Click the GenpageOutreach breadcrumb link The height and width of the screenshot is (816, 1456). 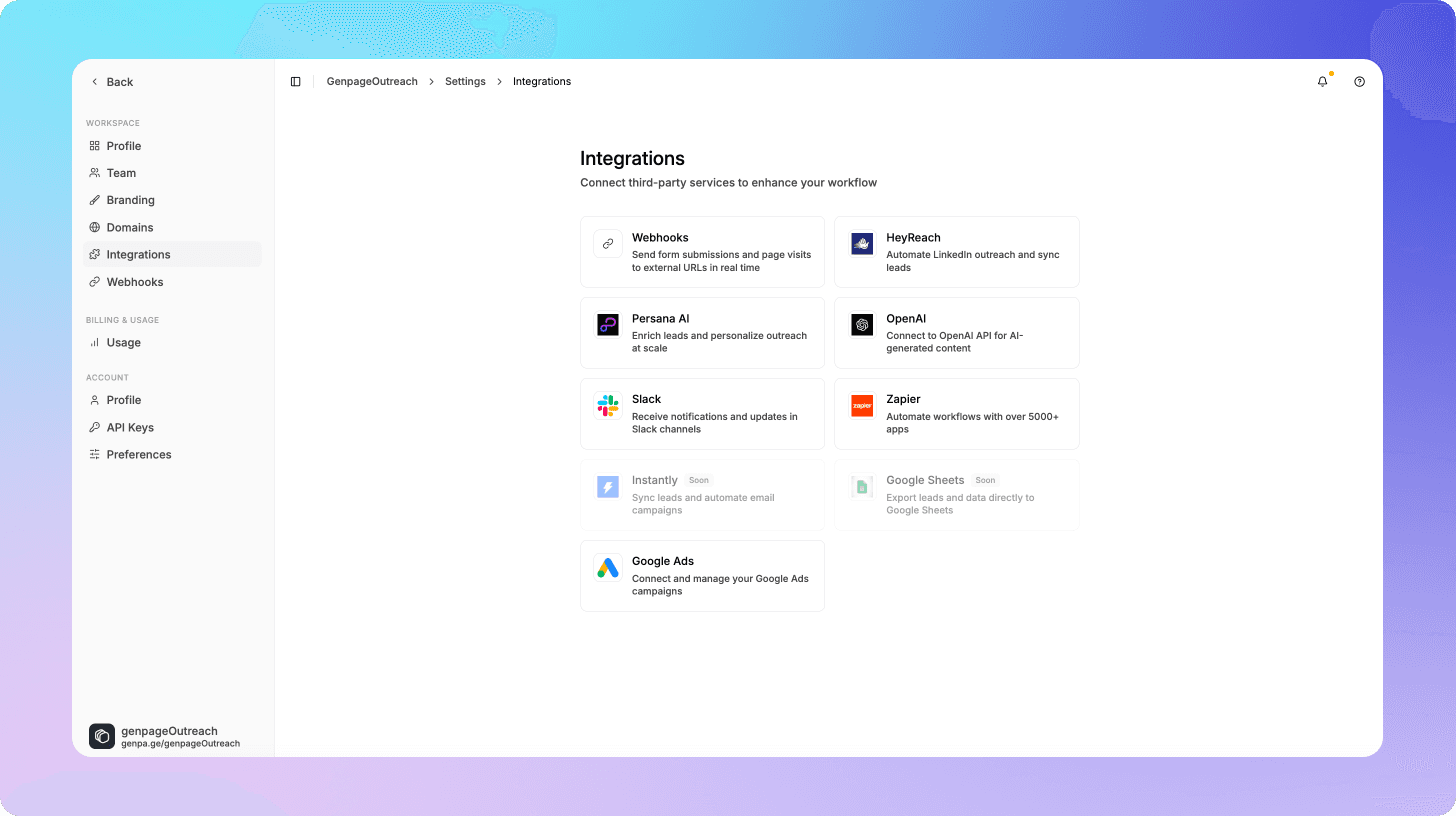(x=372, y=82)
